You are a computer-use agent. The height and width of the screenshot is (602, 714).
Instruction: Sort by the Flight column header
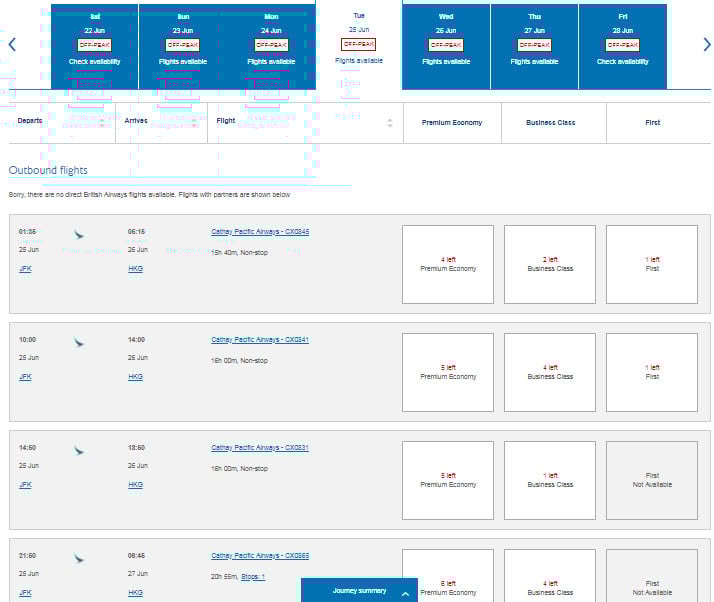226,121
